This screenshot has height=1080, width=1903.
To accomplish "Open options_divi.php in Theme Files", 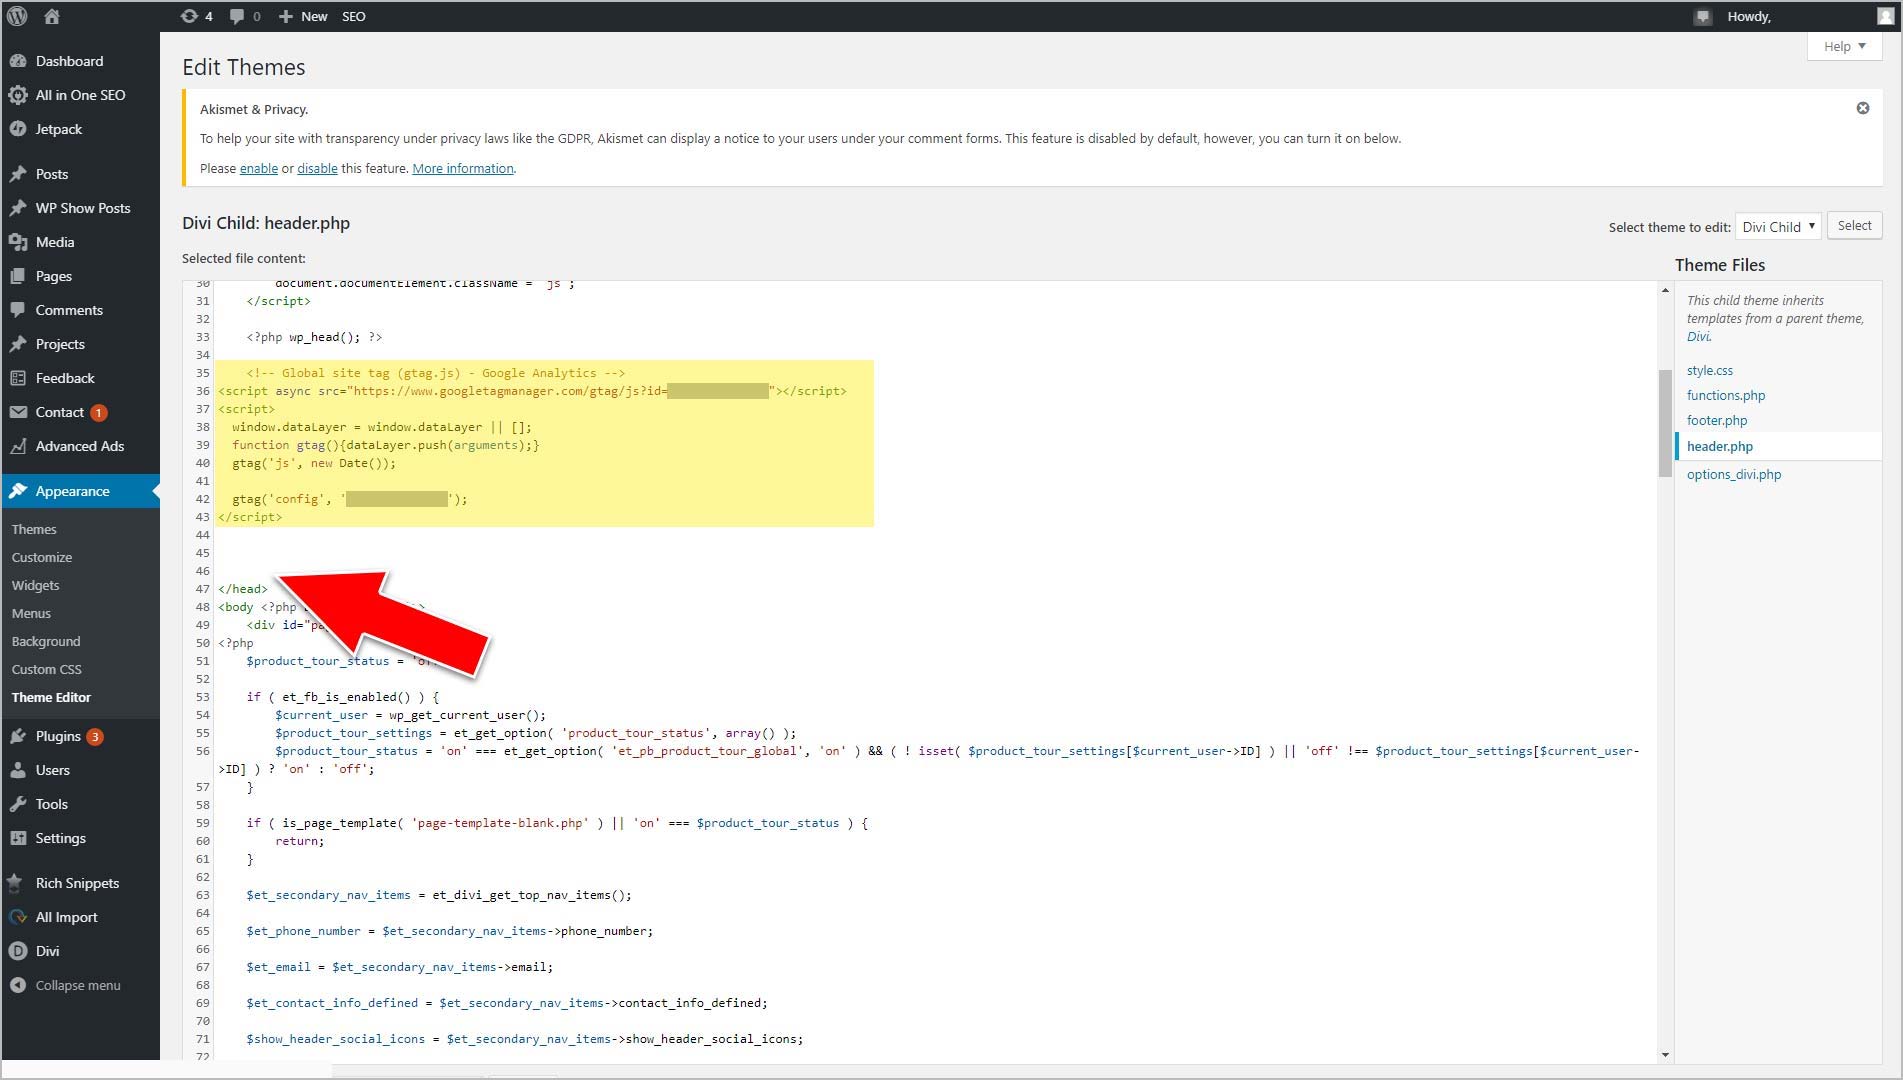I will (1734, 474).
